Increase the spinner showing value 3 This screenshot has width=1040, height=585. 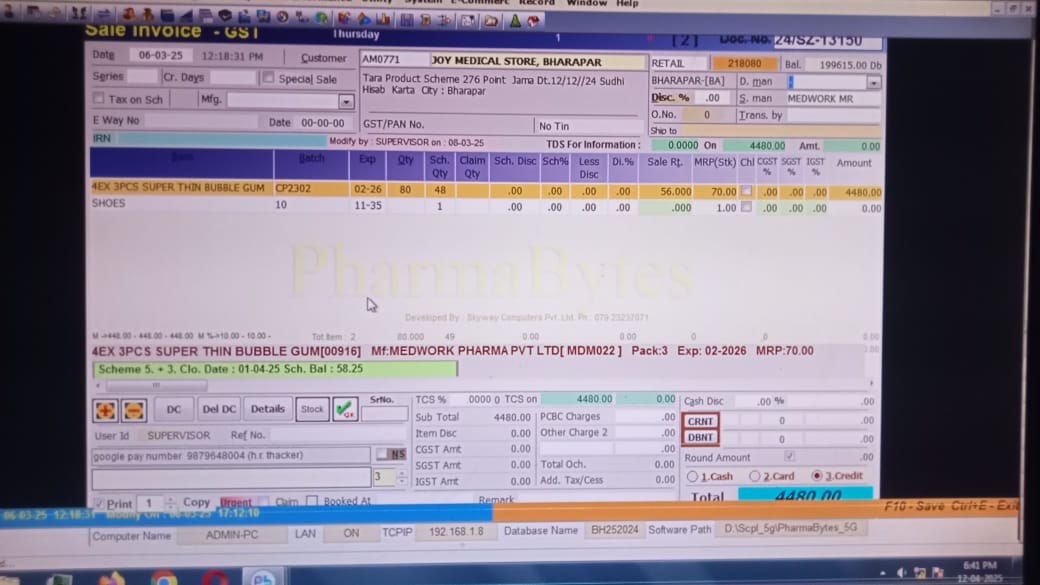click(x=401, y=474)
